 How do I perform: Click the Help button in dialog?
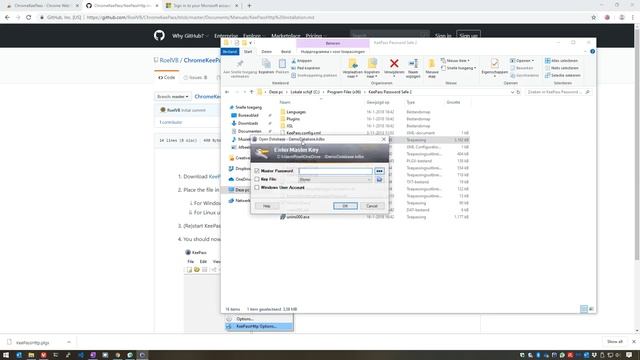(267, 206)
